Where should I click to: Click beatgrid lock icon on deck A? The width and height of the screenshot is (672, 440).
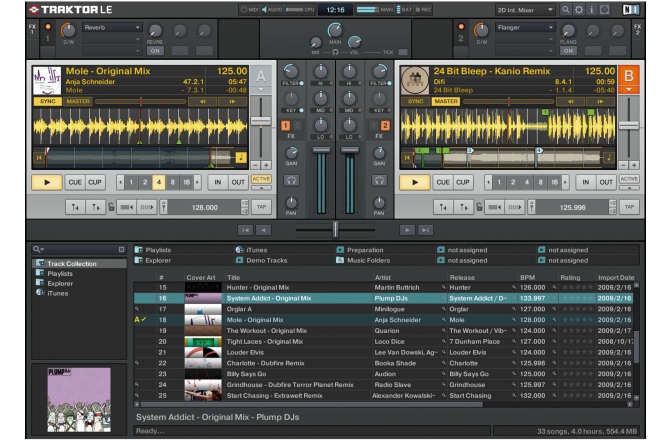111,207
